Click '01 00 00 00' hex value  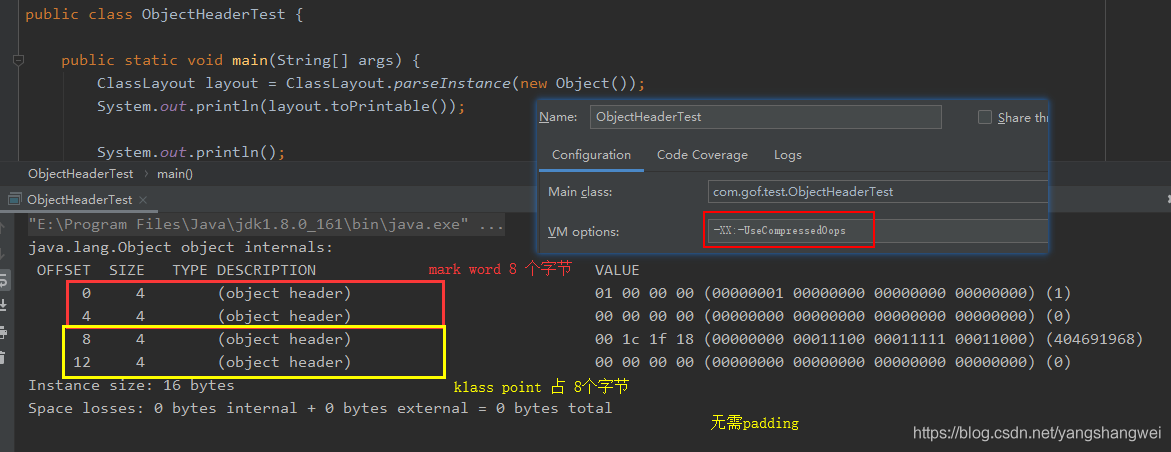(644, 292)
